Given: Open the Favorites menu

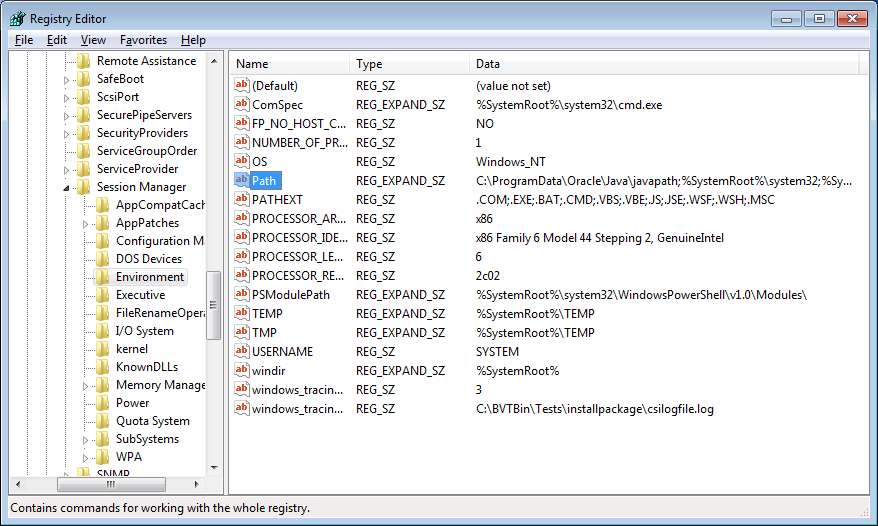Looking at the screenshot, I should (x=143, y=40).
